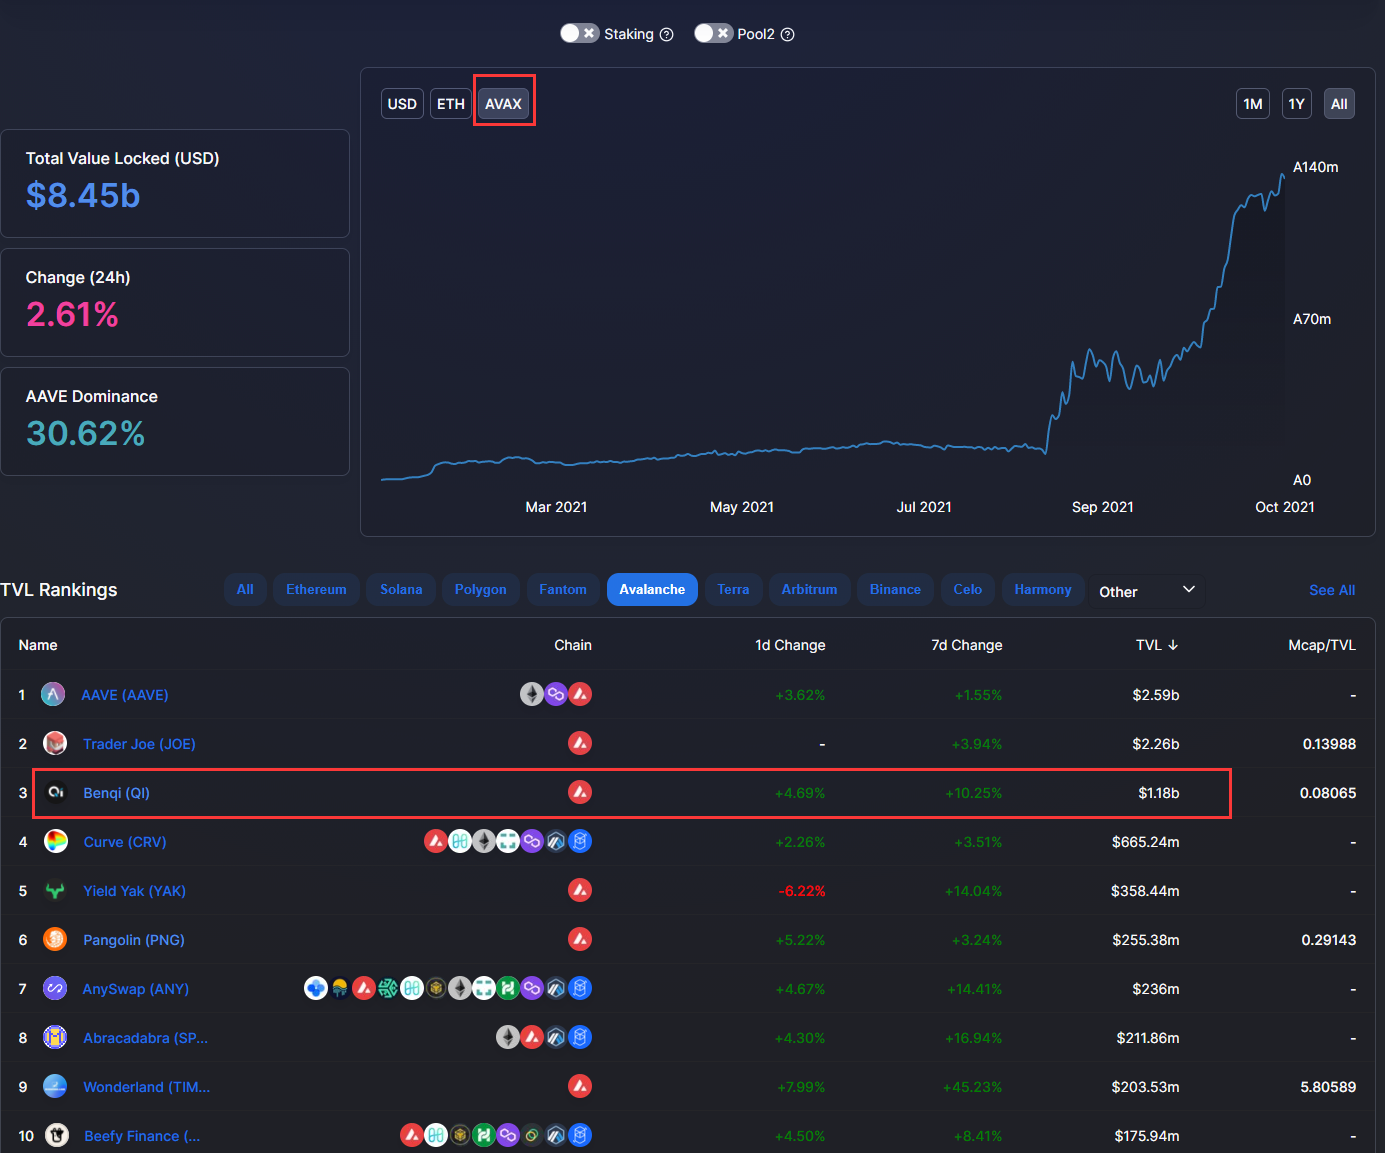Open the Abracadabra protocol link
Image resolution: width=1385 pixels, height=1153 pixels.
146,1038
